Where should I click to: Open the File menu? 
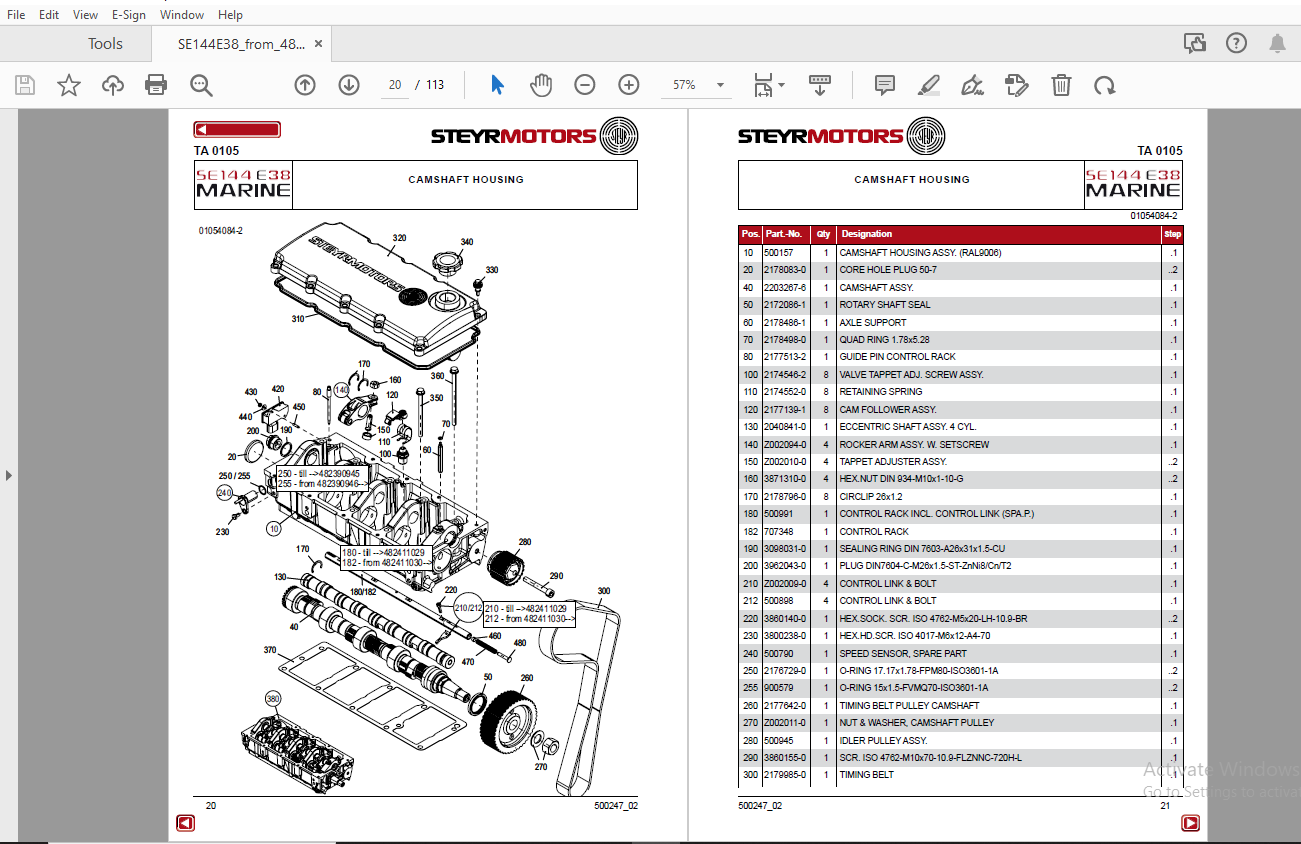[x=16, y=15]
